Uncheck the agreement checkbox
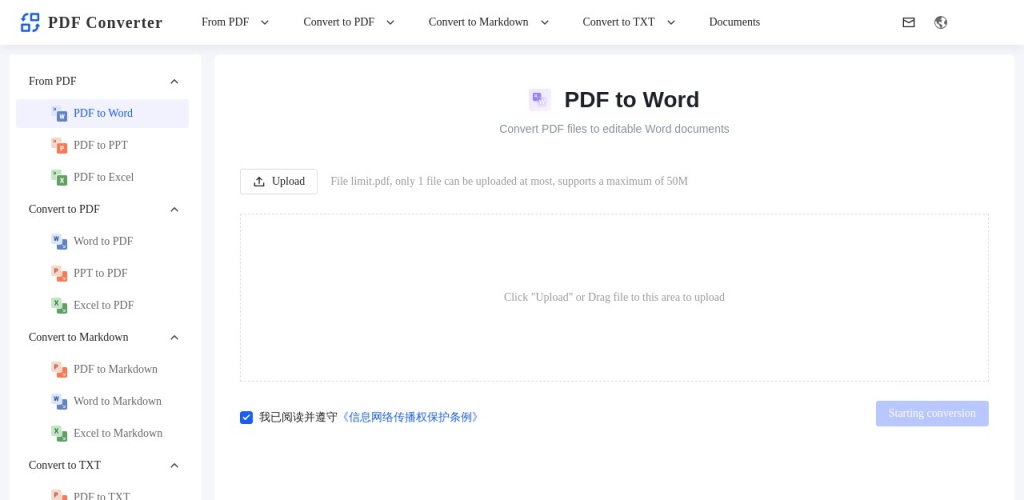 point(246,417)
